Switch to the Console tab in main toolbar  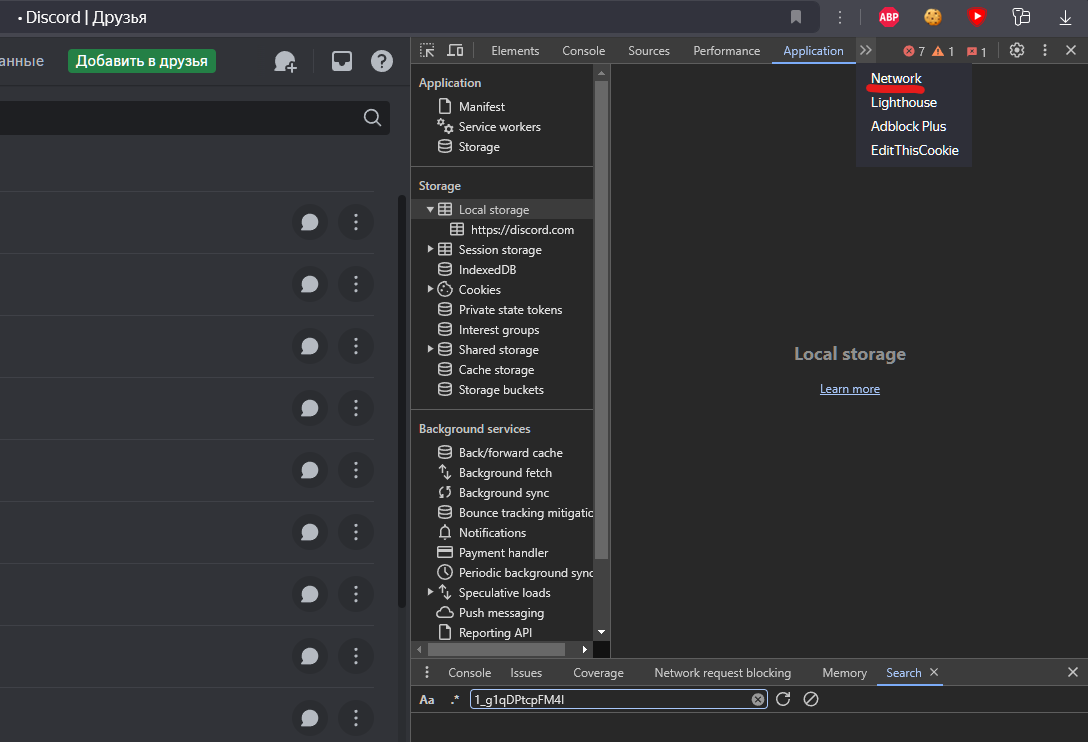(x=584, y=51)
